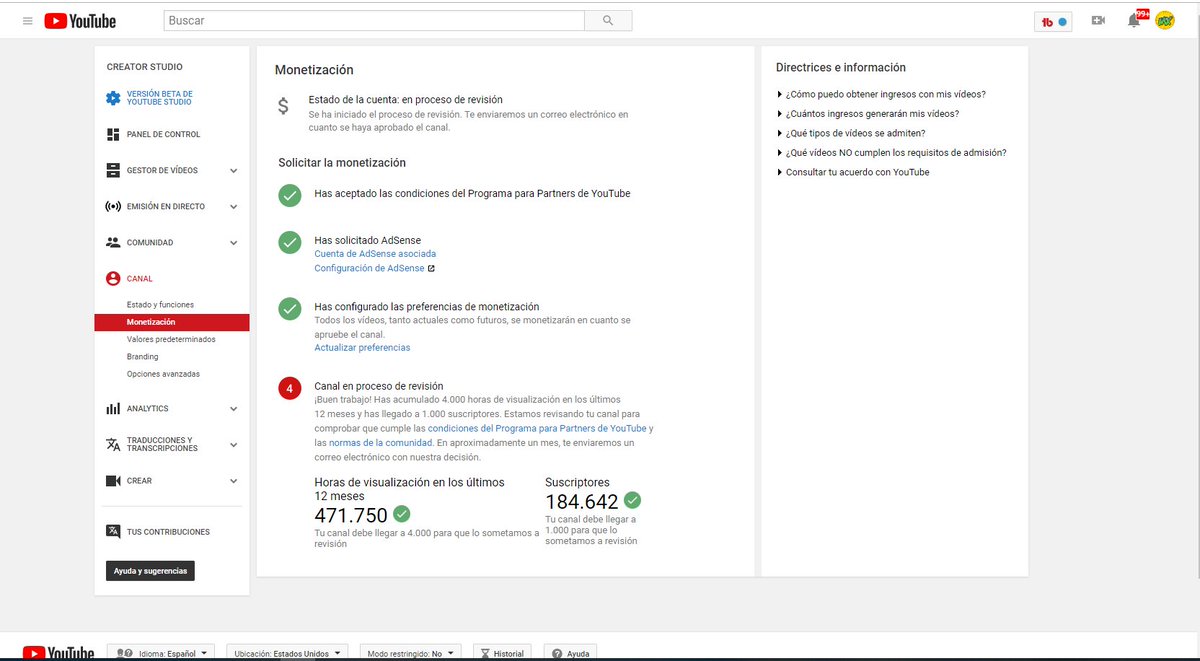Click the Crear camera icon
This screenshot has width=1200, height=661.
click(113, 481)
